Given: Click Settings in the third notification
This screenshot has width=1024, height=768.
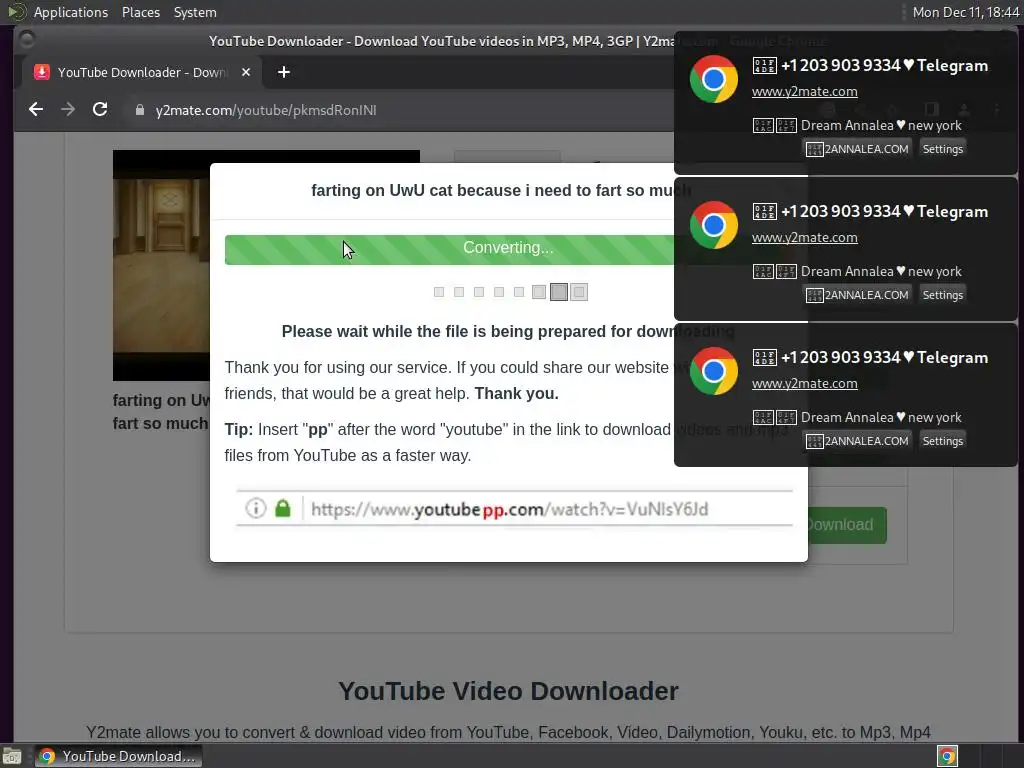Looking at the screenshot, I should pyautogui.click(x=942, y=441).
